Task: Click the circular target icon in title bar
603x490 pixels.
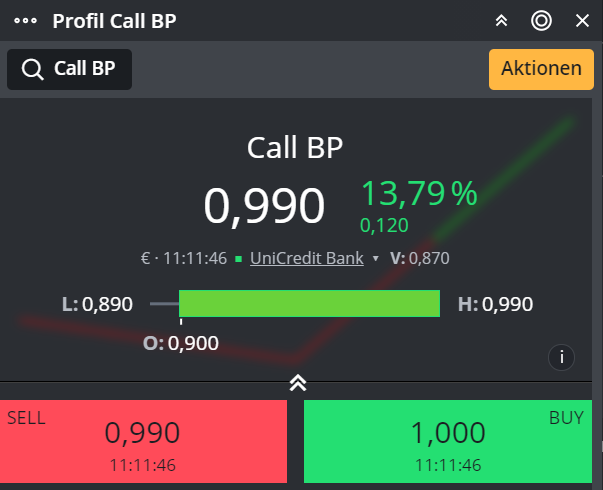Action: click(x=542, y=21)
